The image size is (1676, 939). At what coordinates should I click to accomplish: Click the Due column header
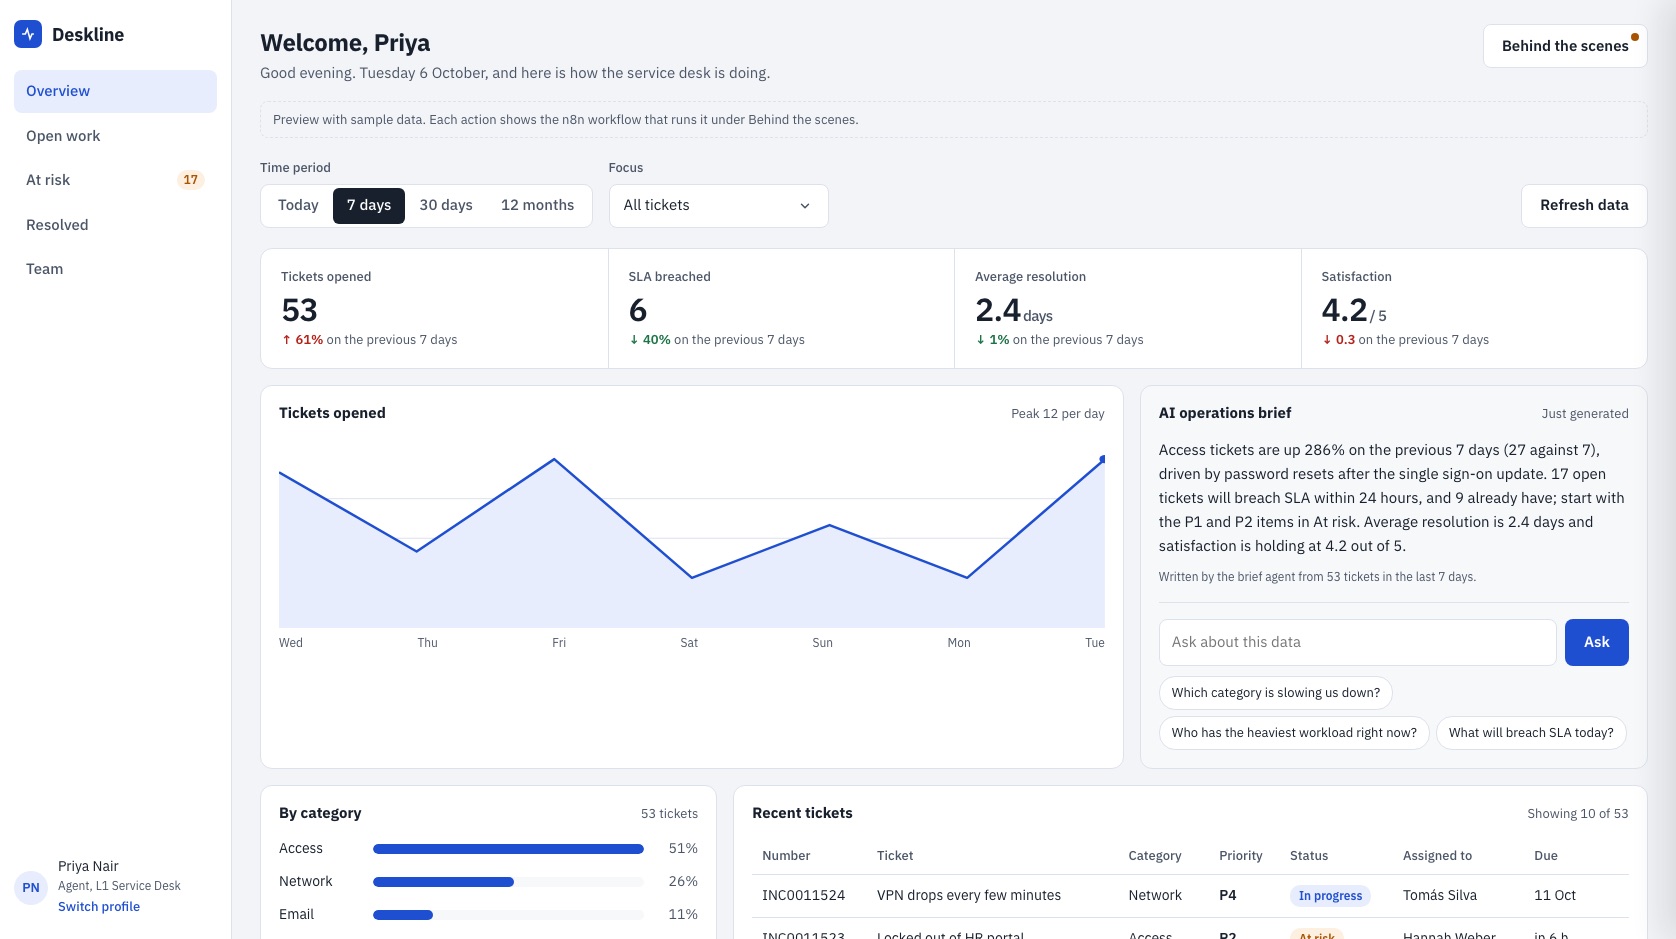point(1546,856)
